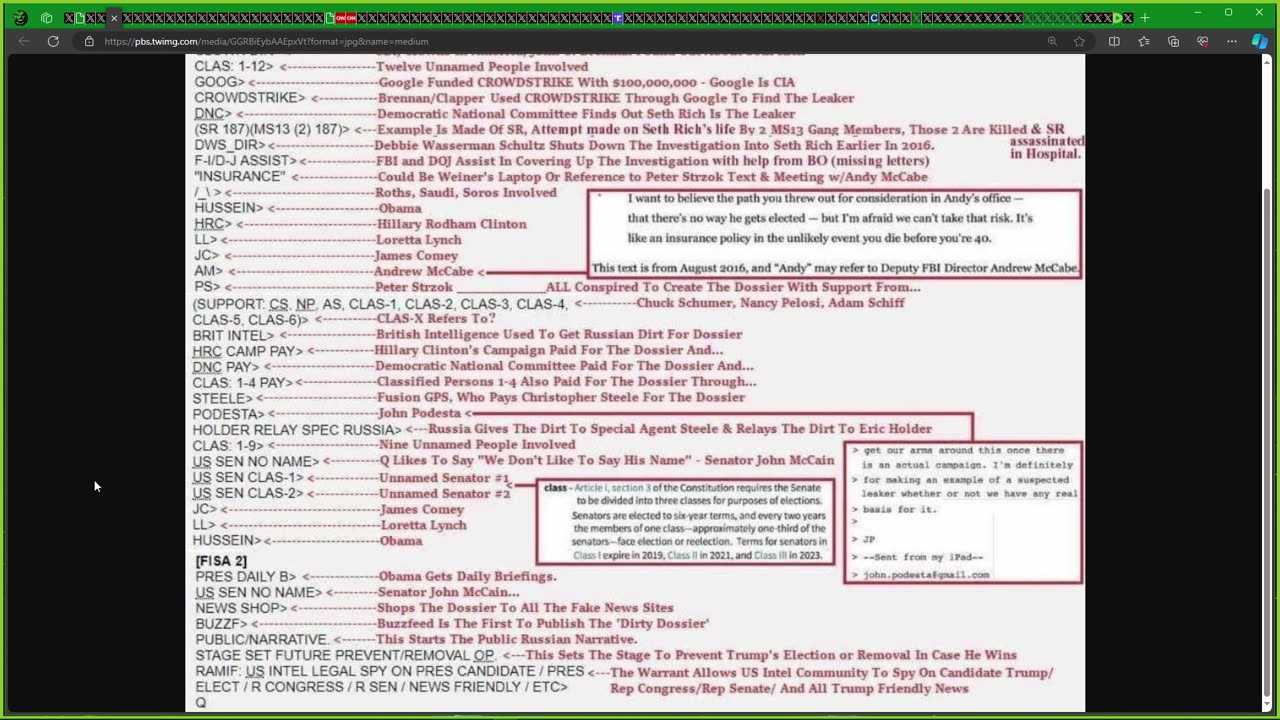View site information via the lock icon
This screenshot has height=720, width=1280.
click(x=89, y=41)
